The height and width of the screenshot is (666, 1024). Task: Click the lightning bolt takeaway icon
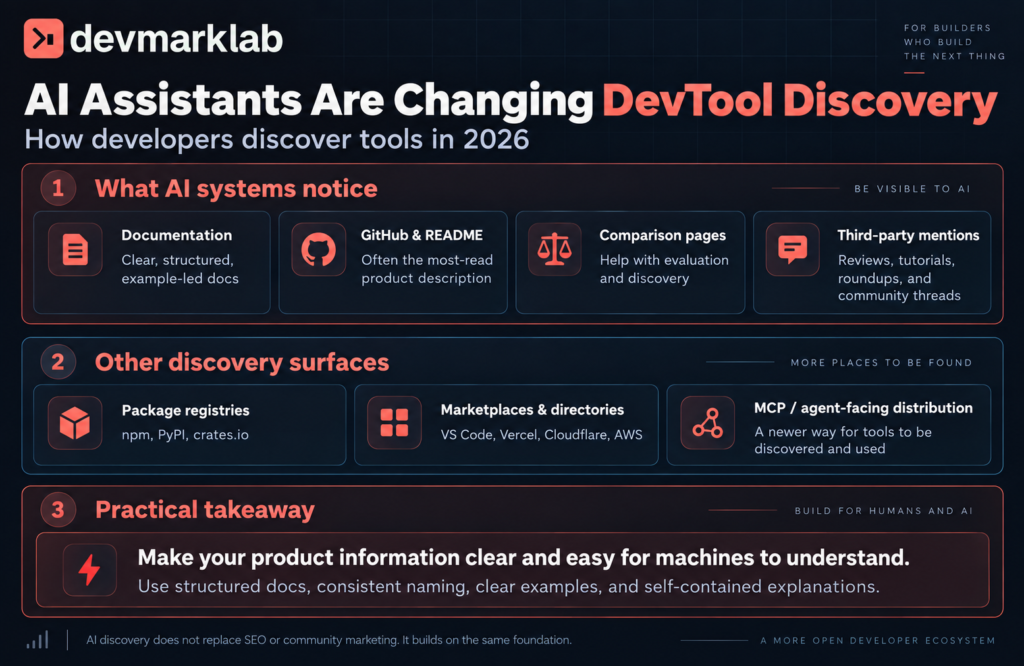89,570
